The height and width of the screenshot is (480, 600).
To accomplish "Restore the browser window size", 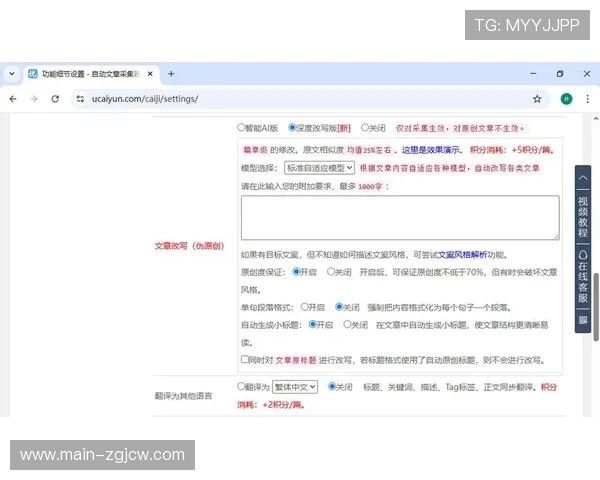I will [560, 73].
